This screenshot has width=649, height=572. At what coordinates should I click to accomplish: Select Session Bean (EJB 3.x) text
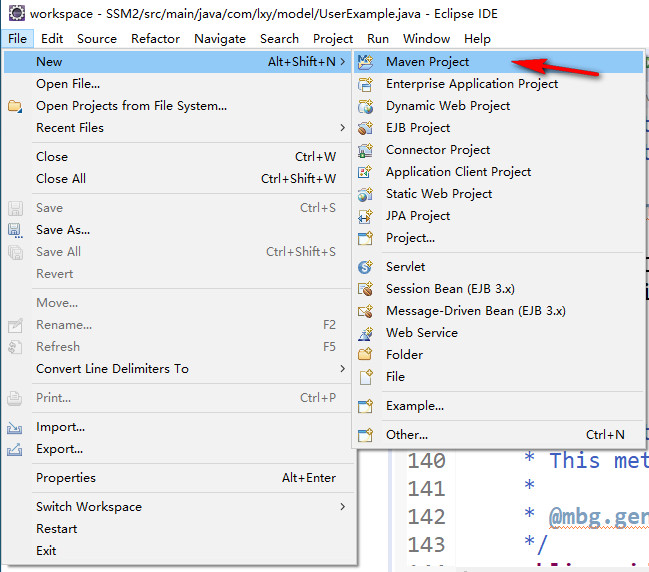[x=450, y=289]
